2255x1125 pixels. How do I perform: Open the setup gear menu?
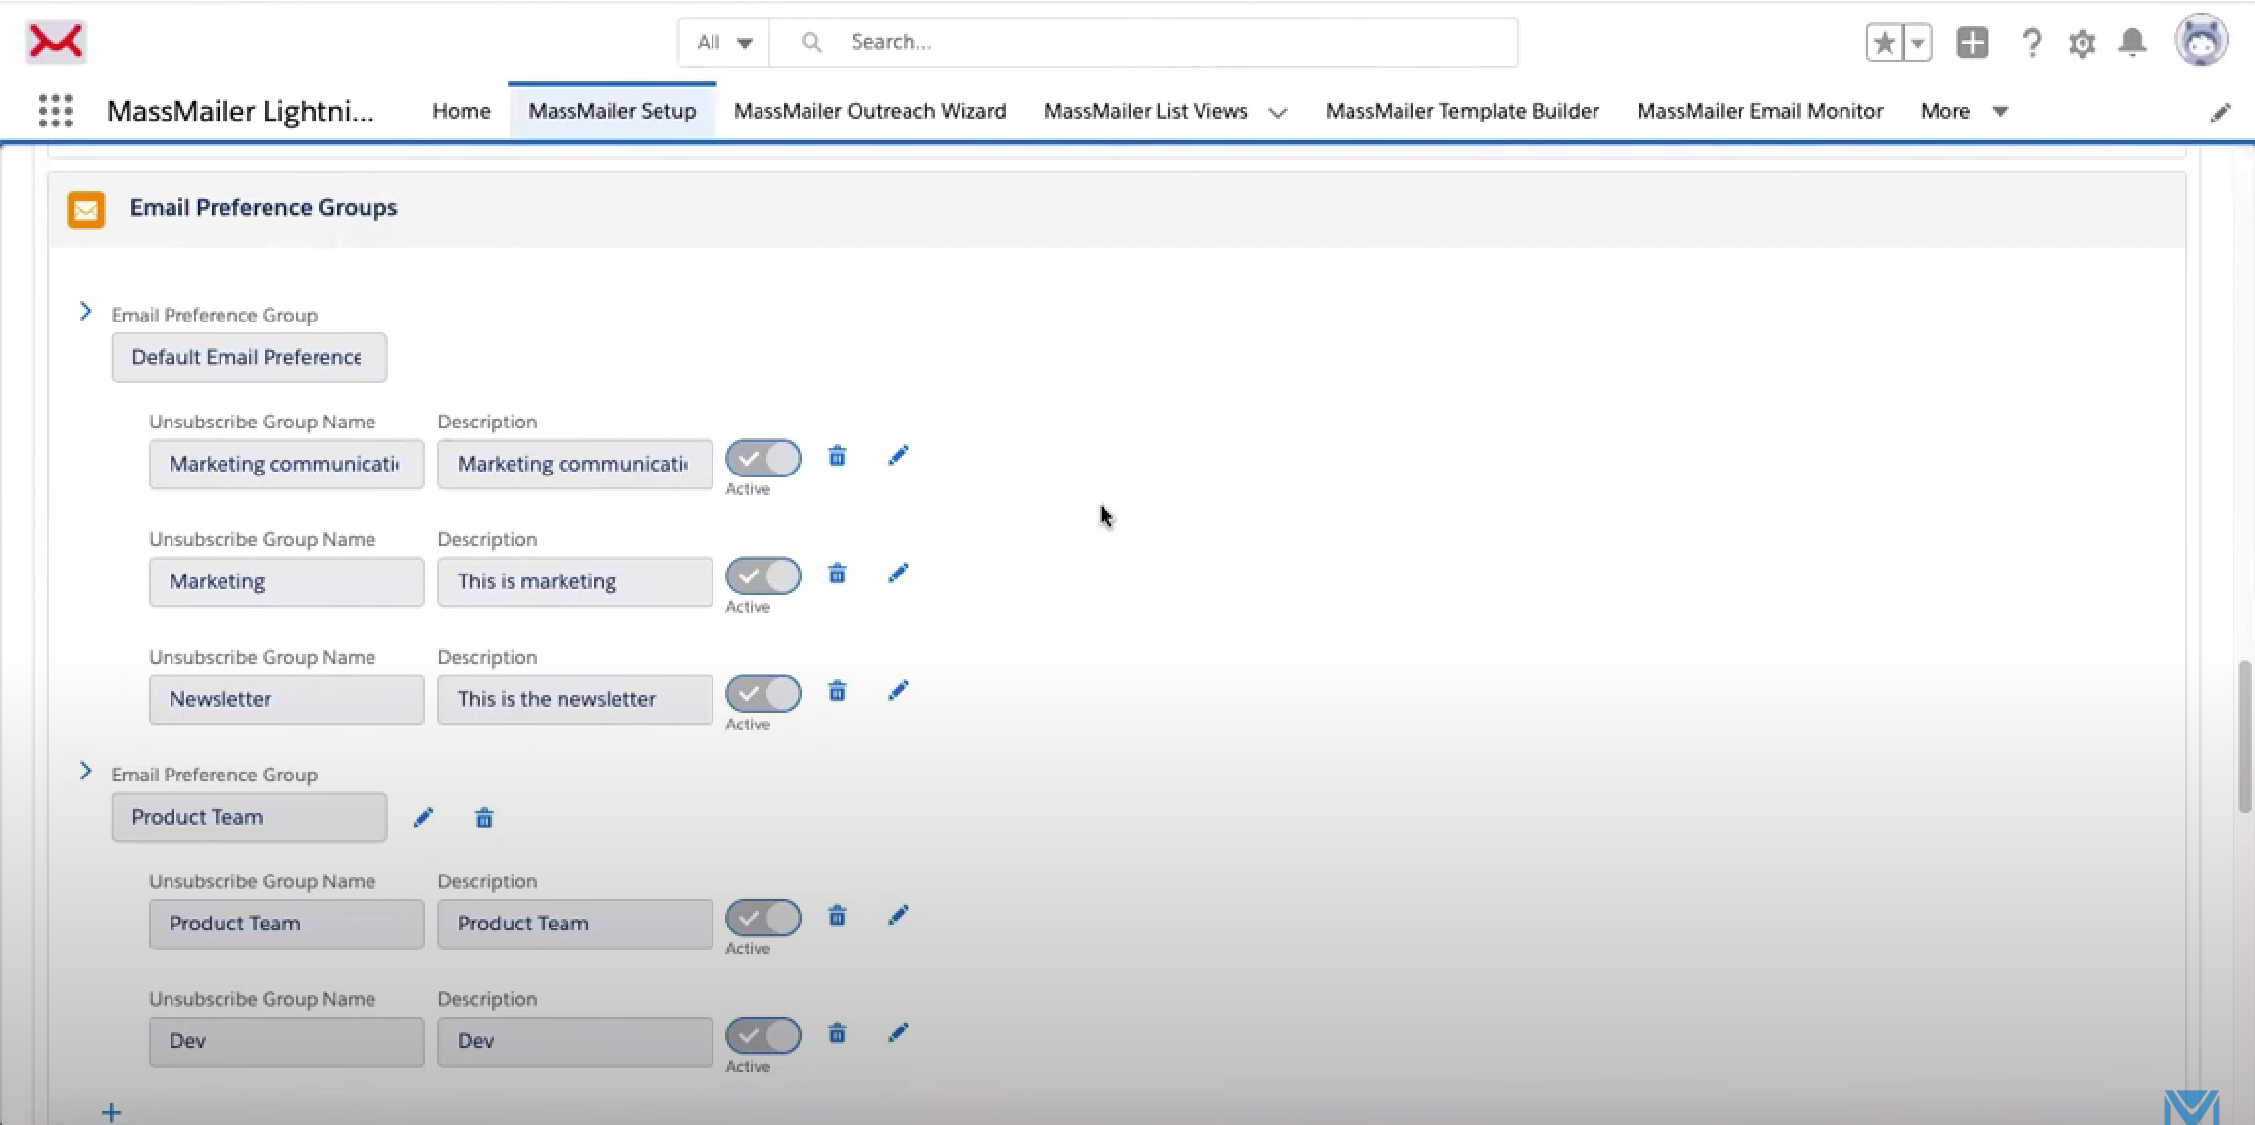pos(2082,43)
